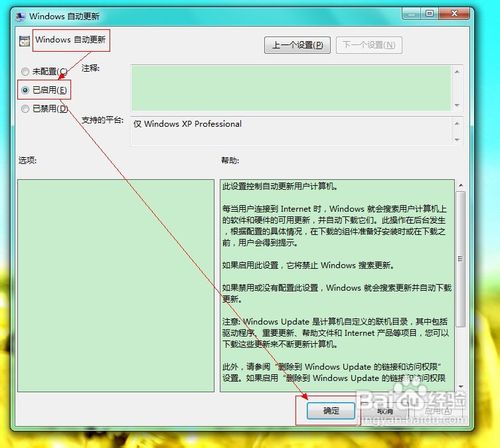Click the help text scrollbar up arrow
This screenshot has width=500, height=448.
tap(460, 185)
